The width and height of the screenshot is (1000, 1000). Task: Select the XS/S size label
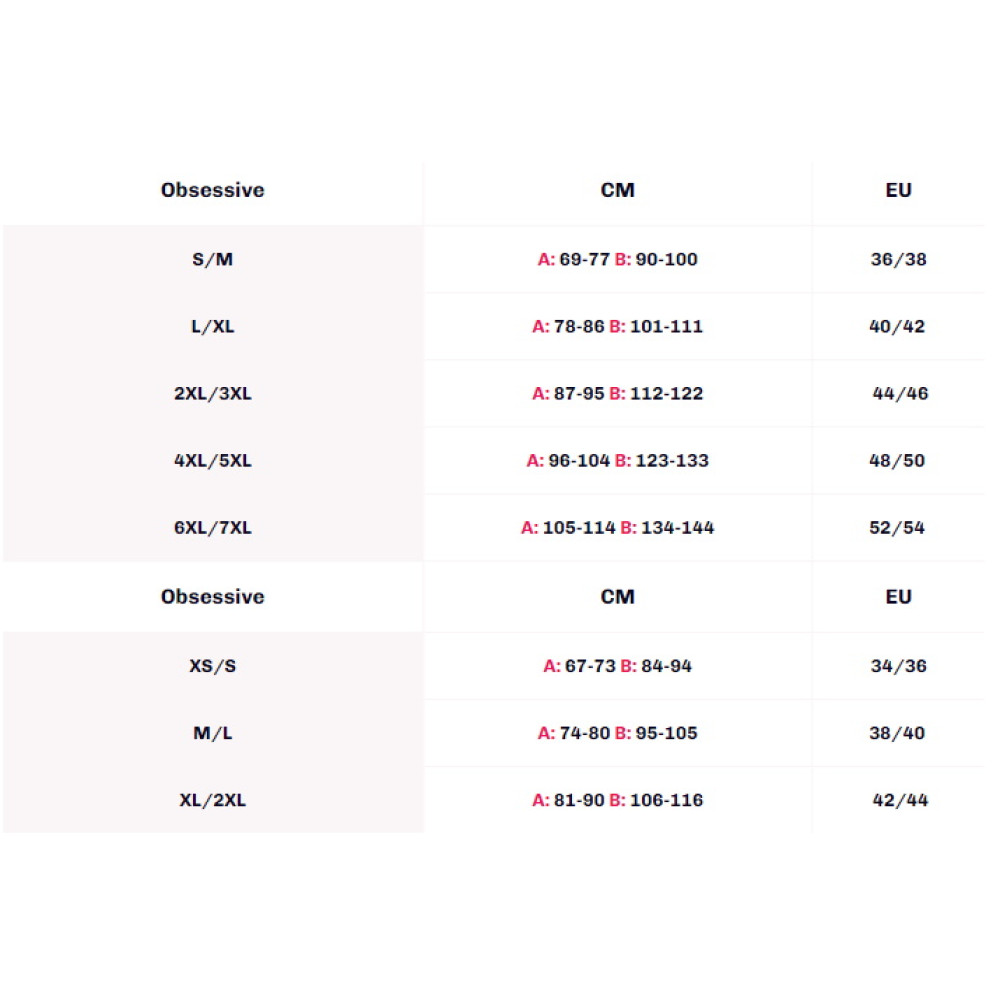pos(212,666)
